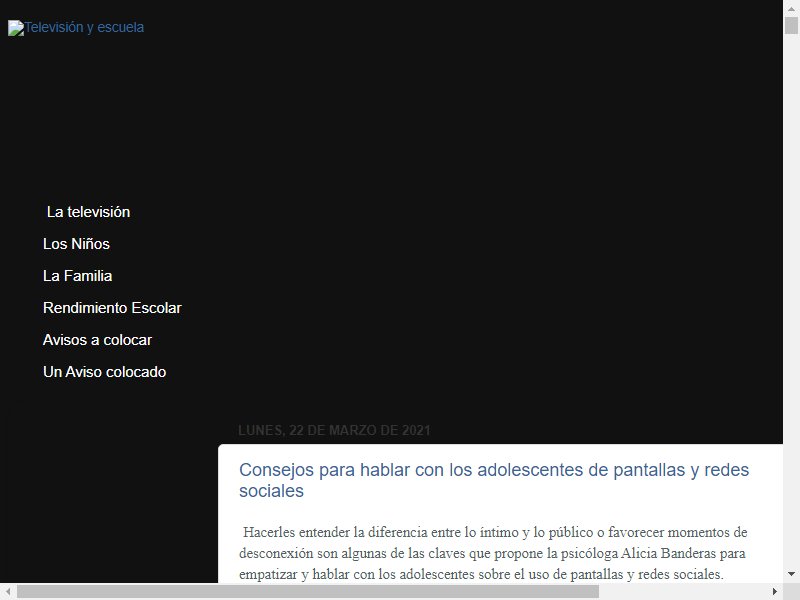Click the horizontal scrollbar thumb

point(308,592)
